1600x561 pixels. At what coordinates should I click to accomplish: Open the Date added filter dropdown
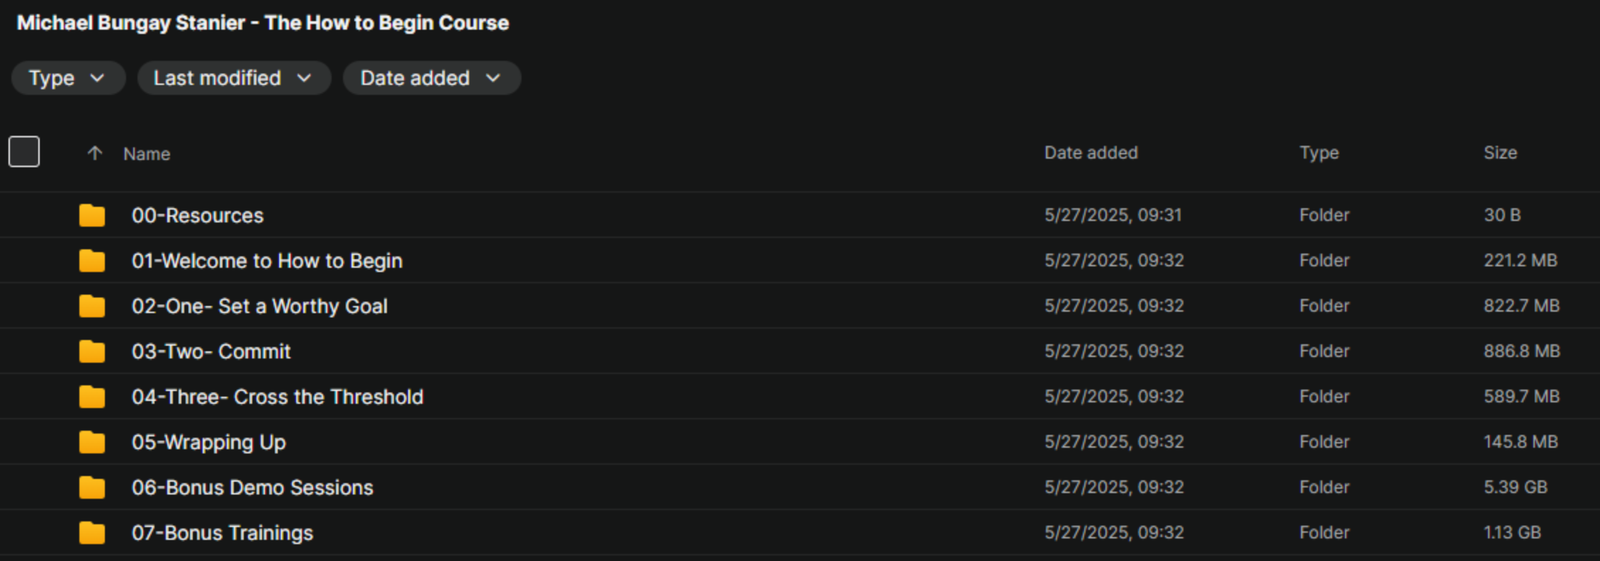coord(430,78)
